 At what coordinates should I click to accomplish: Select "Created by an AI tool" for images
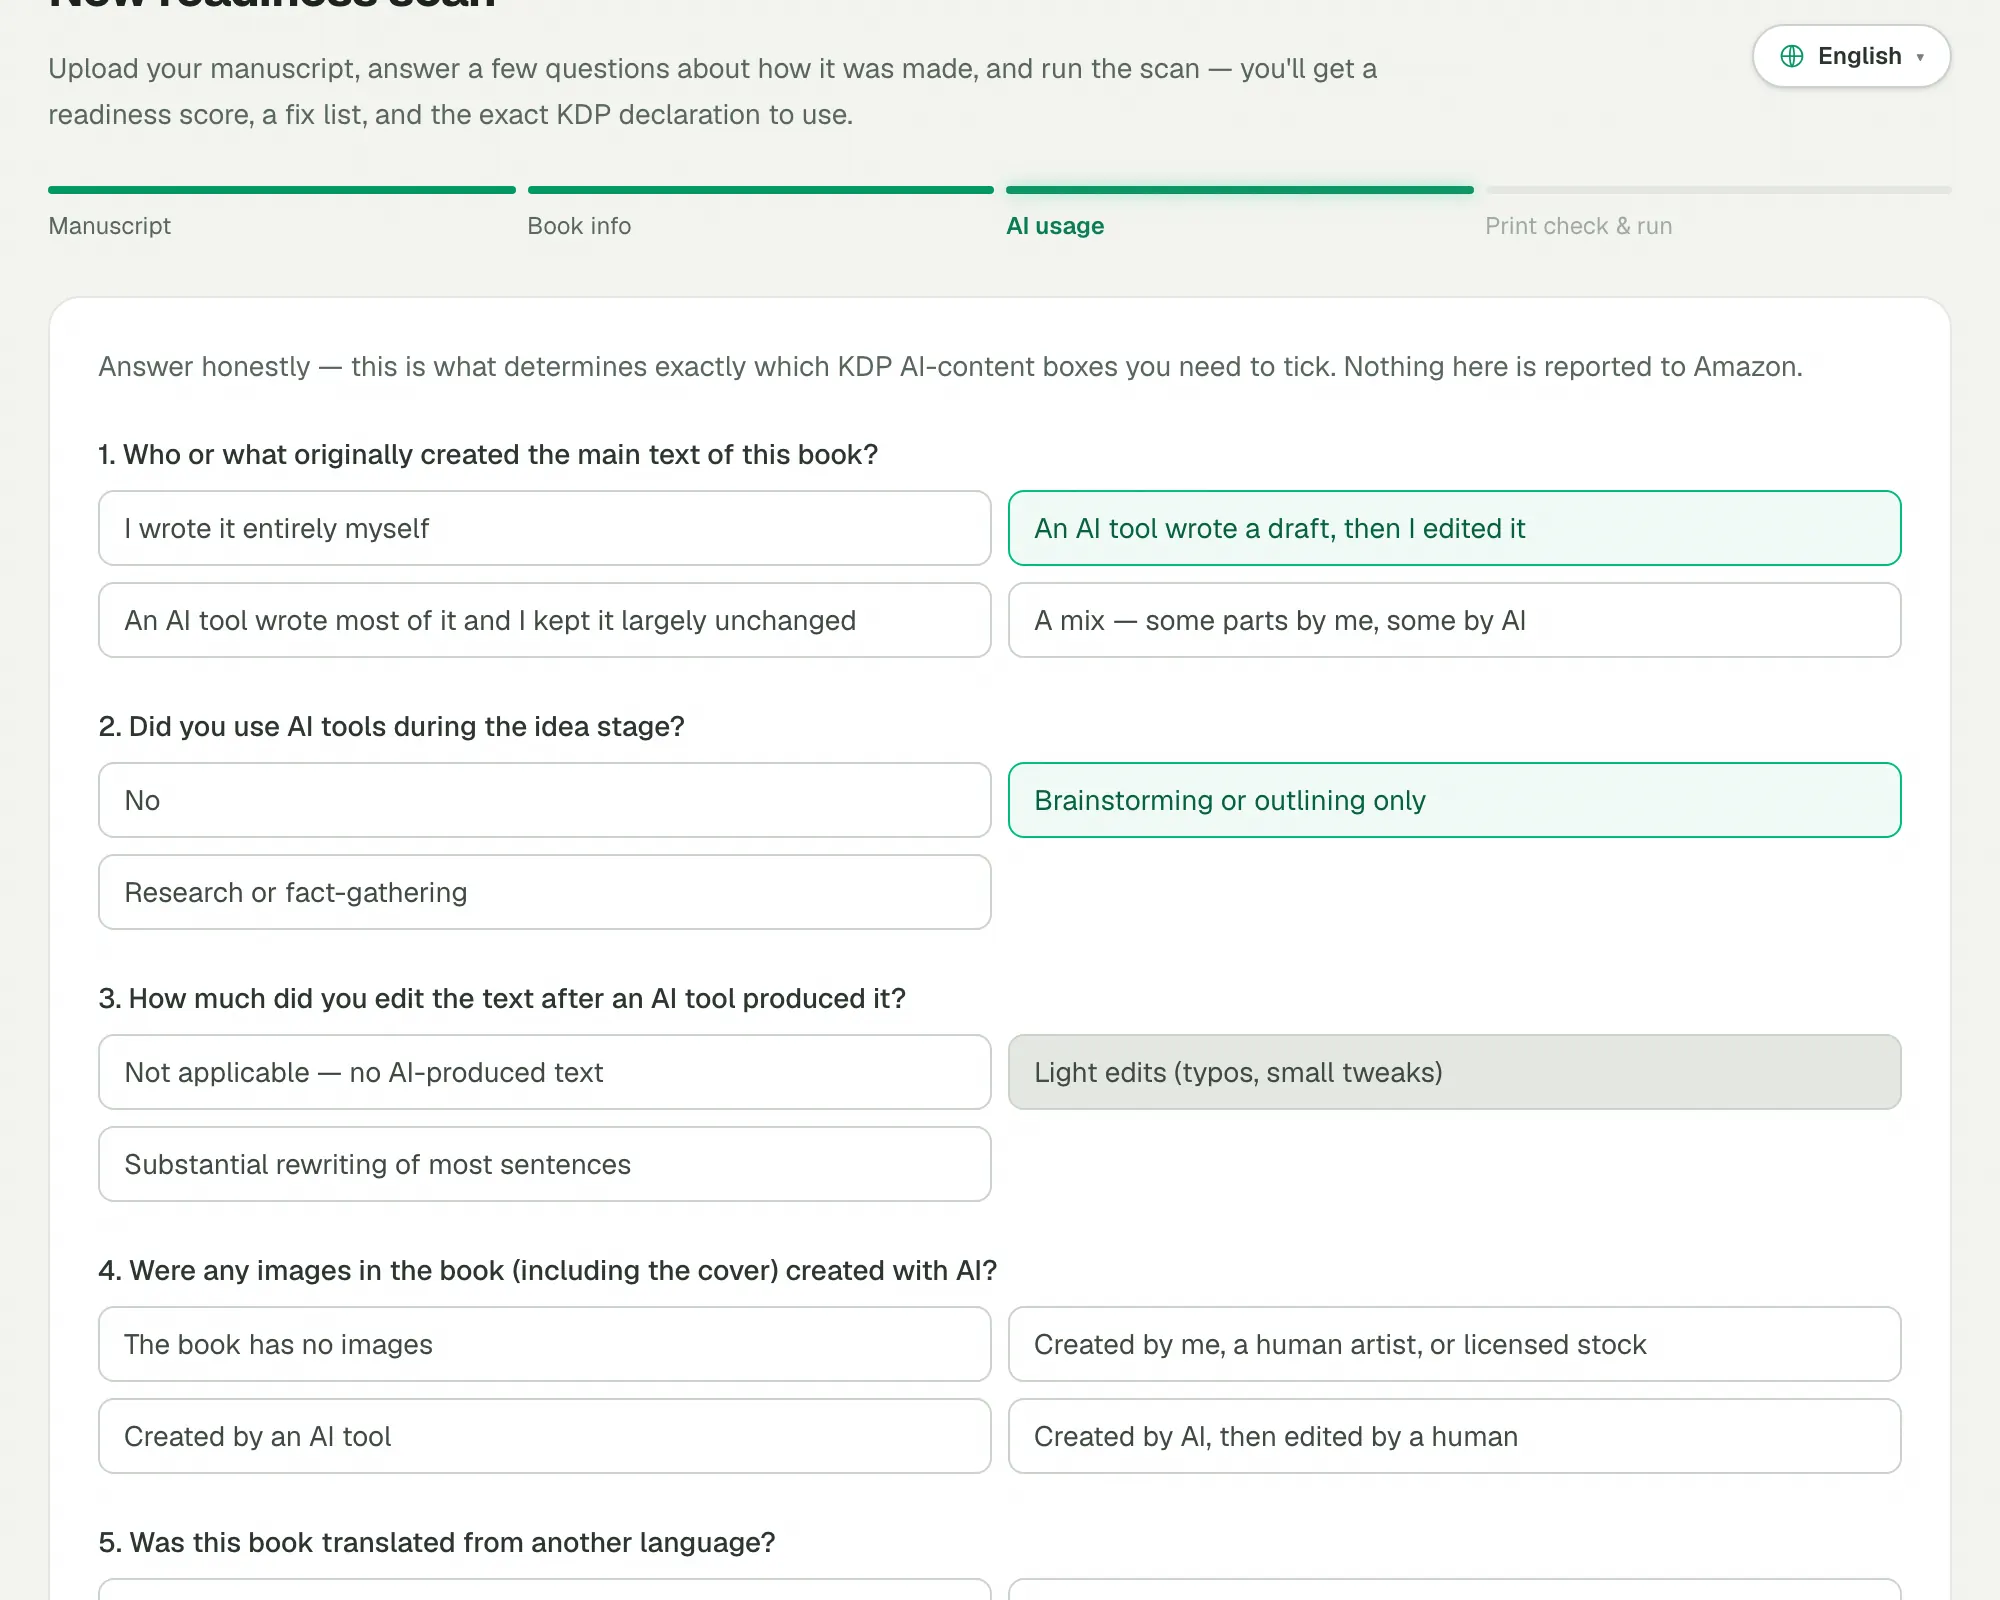545,1436
